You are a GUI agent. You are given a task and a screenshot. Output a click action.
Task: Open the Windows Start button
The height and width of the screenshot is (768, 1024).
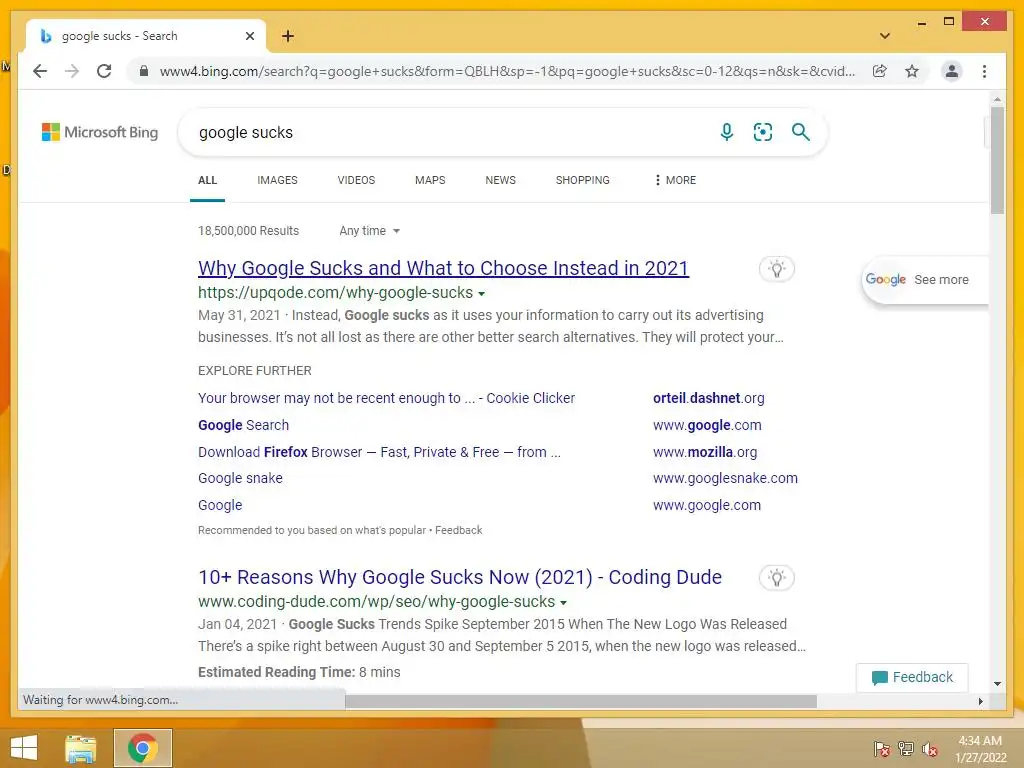(x=24, y=748)
